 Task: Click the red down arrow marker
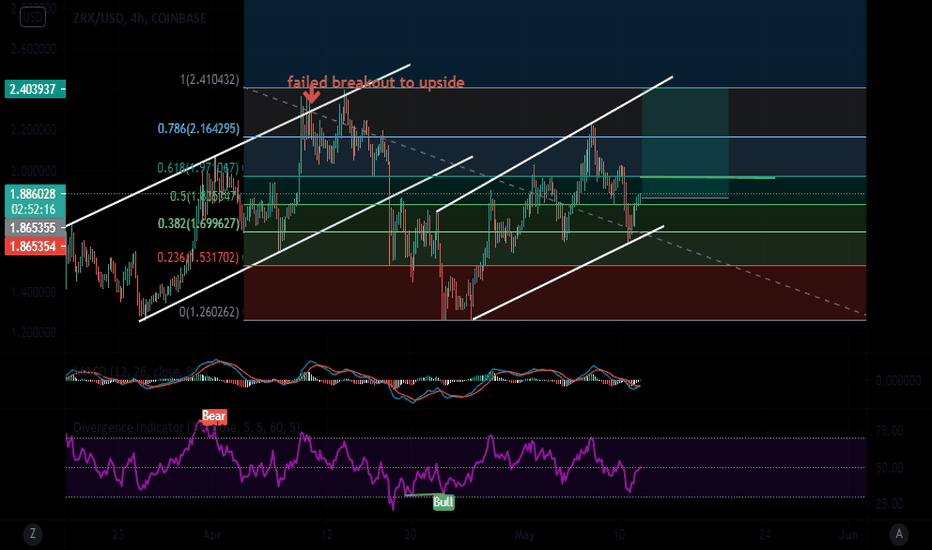[x=311, y=95]
